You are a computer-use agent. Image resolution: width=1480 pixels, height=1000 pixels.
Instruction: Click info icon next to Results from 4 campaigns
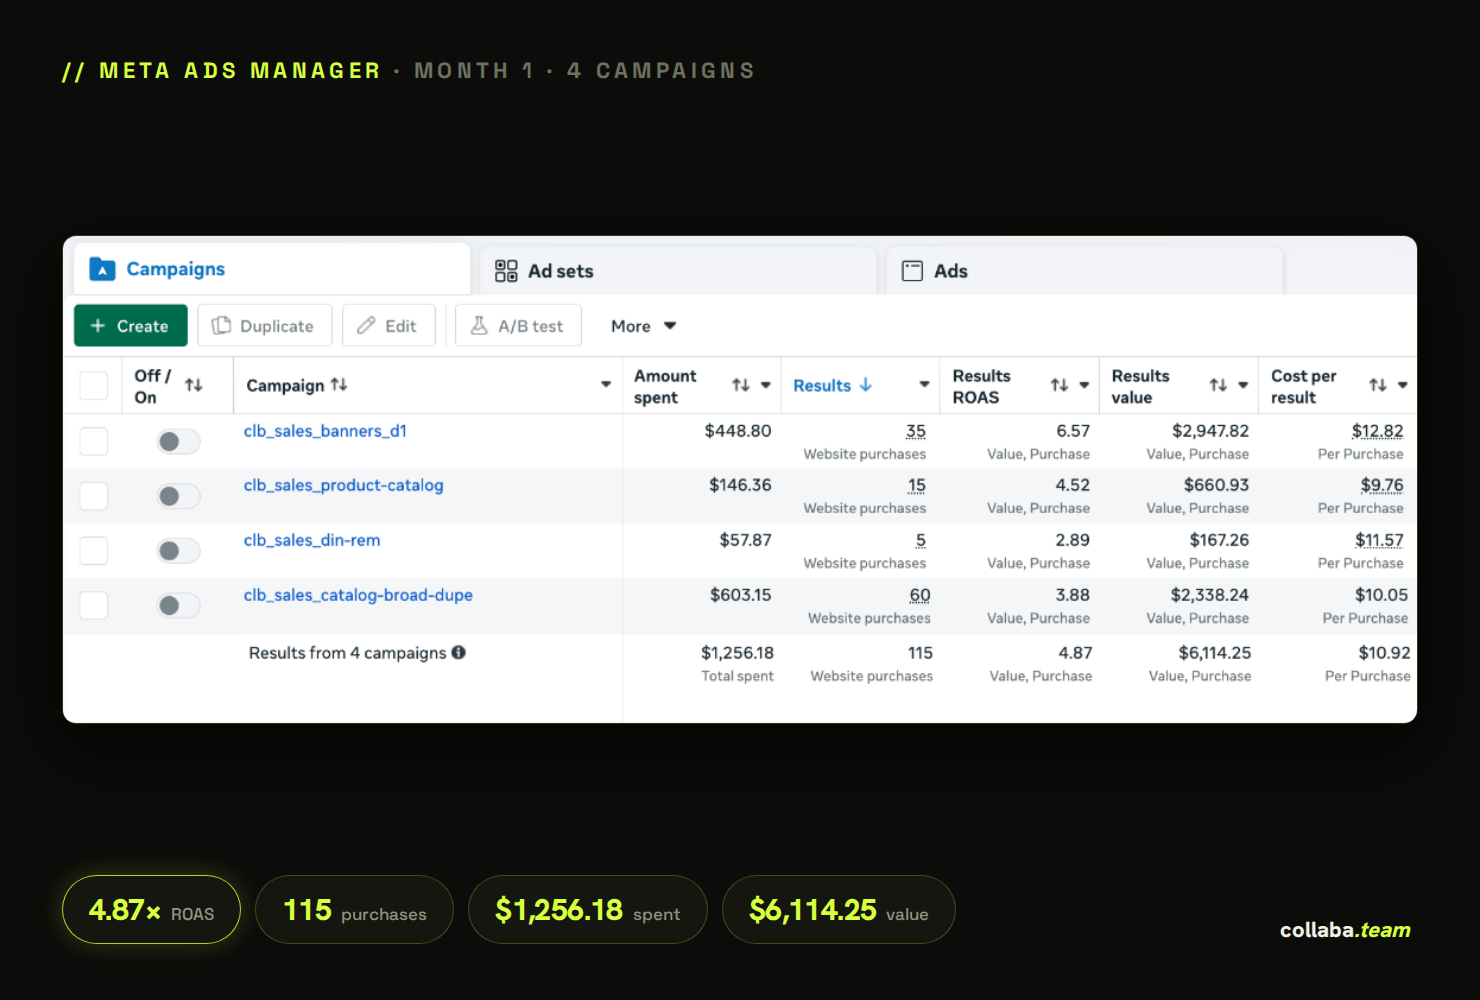[459, 652]
